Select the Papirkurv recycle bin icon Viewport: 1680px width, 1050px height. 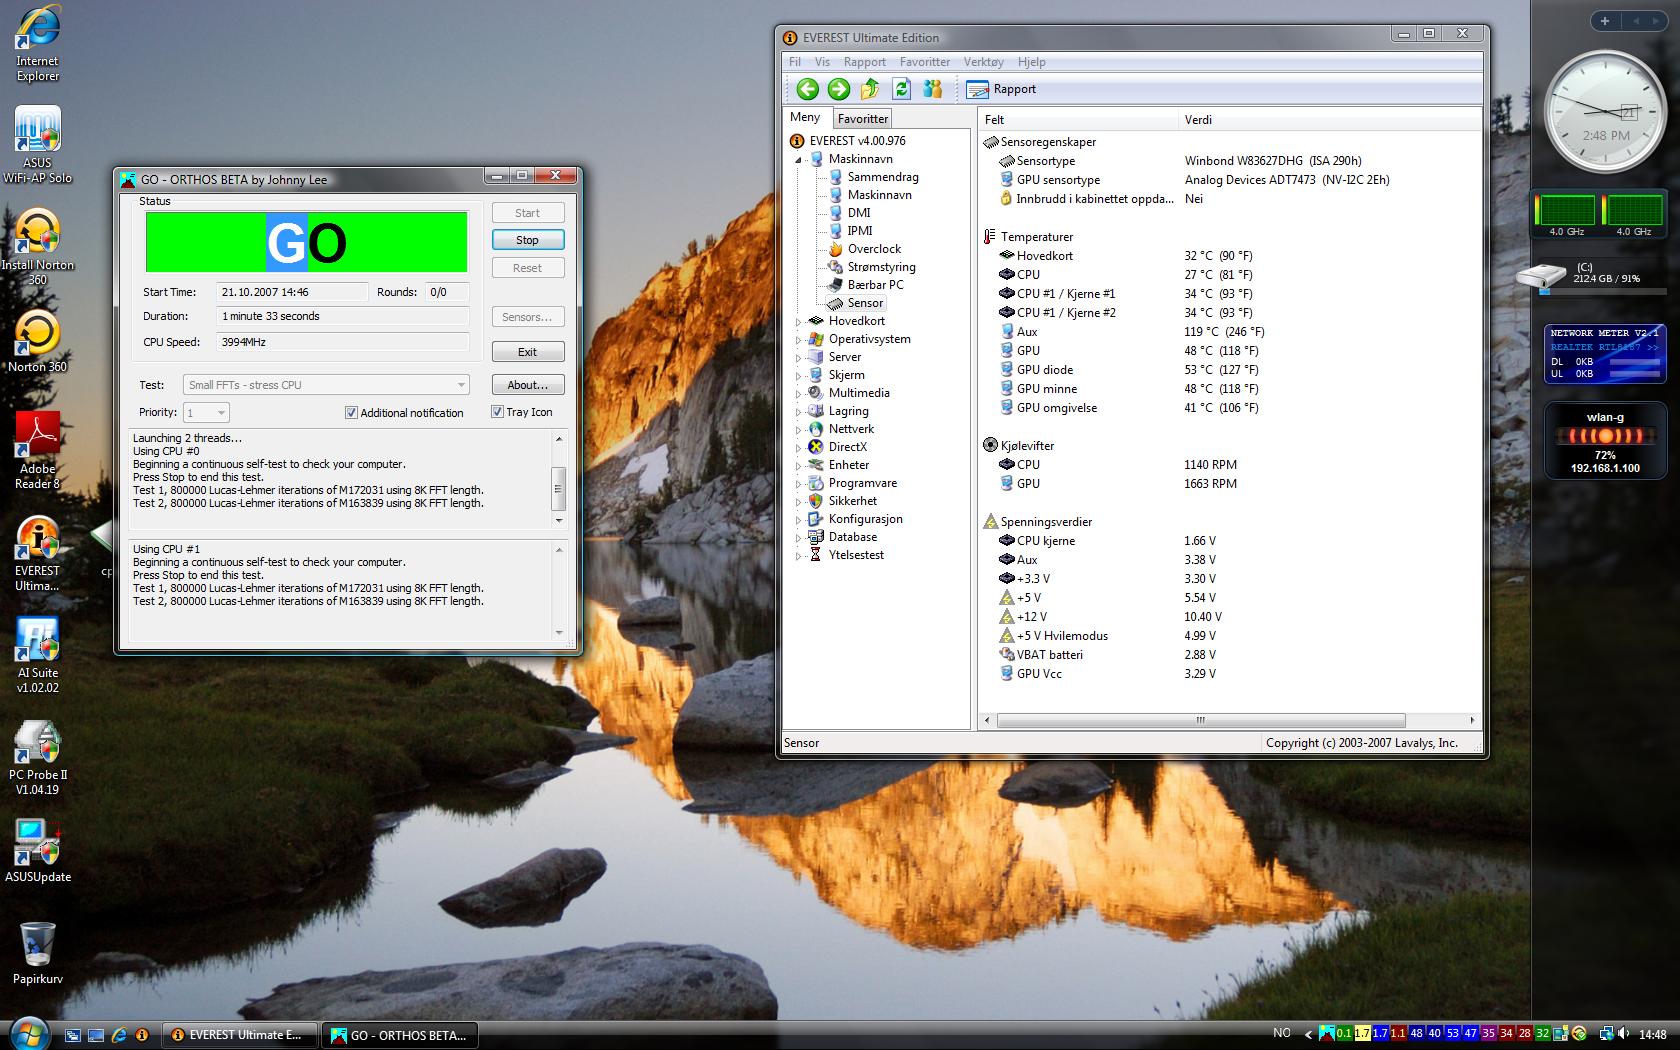(x=37, y=953)
